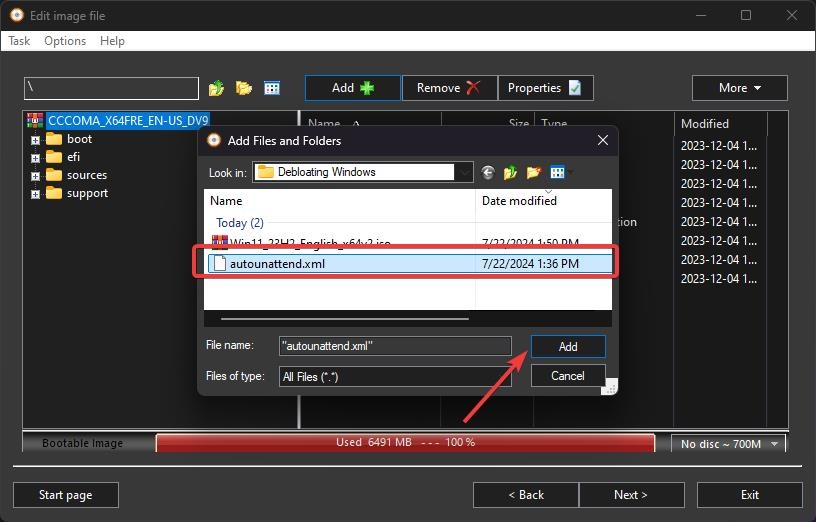Click the dialog's up one level icon
816x522 pixels.
tap(510, 172)
